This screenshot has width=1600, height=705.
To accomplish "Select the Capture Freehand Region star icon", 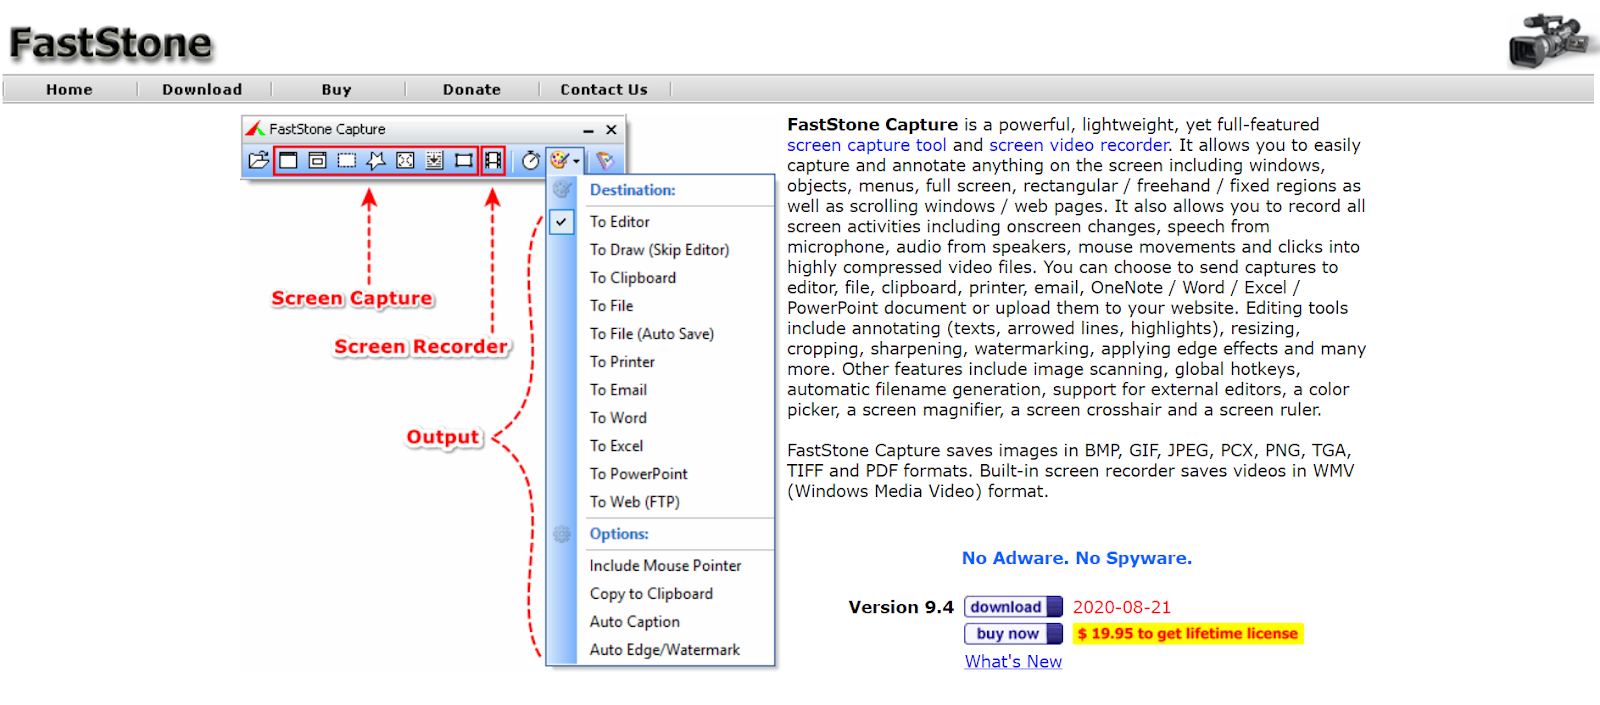I will [376, 160].
